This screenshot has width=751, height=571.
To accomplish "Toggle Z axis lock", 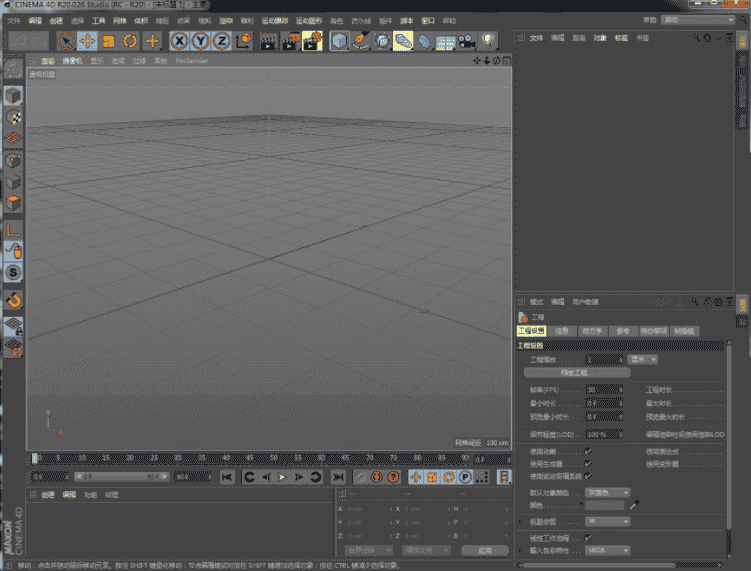I will (222, 41).
